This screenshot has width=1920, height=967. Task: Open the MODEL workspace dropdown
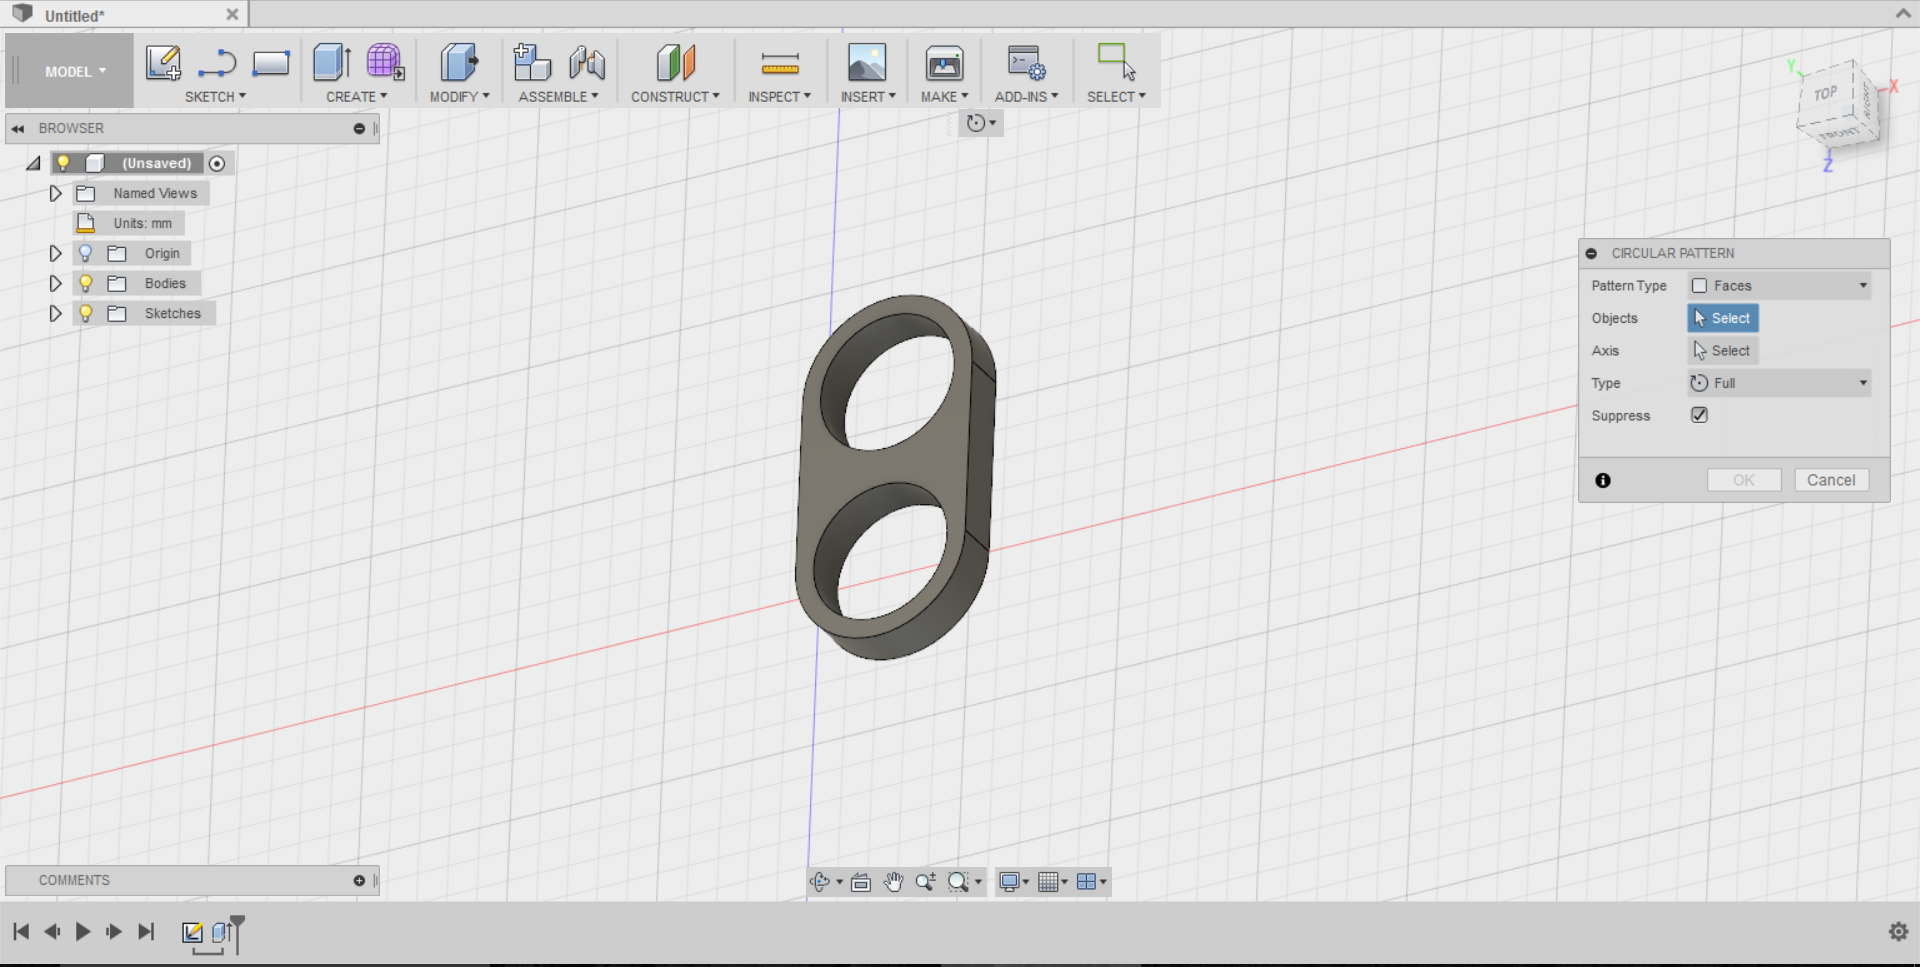[75, 72]
